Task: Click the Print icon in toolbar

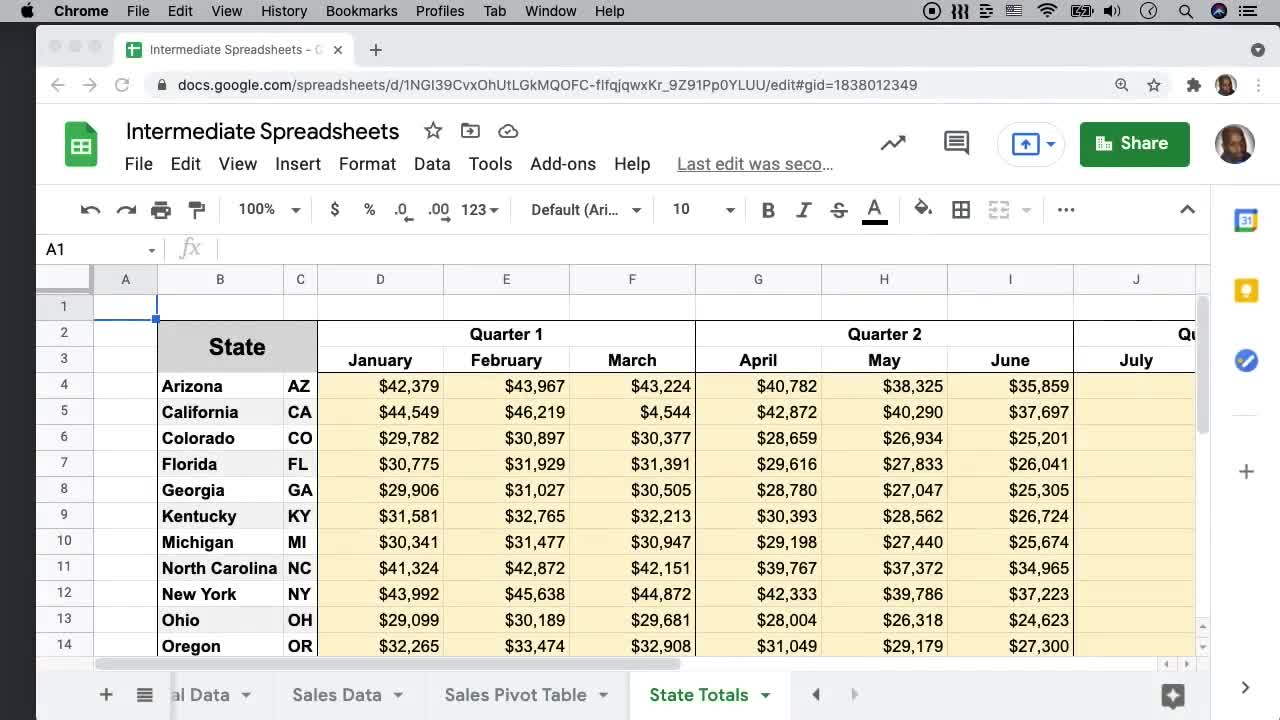Action: point(161,210)
